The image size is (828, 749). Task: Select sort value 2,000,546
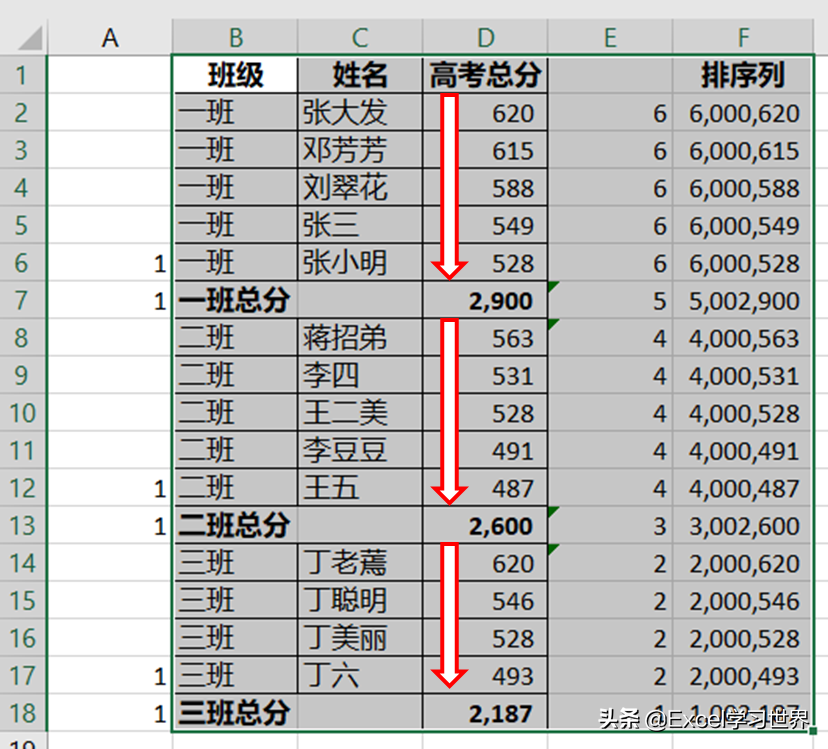pyautogui.click(x=743, y=600)
